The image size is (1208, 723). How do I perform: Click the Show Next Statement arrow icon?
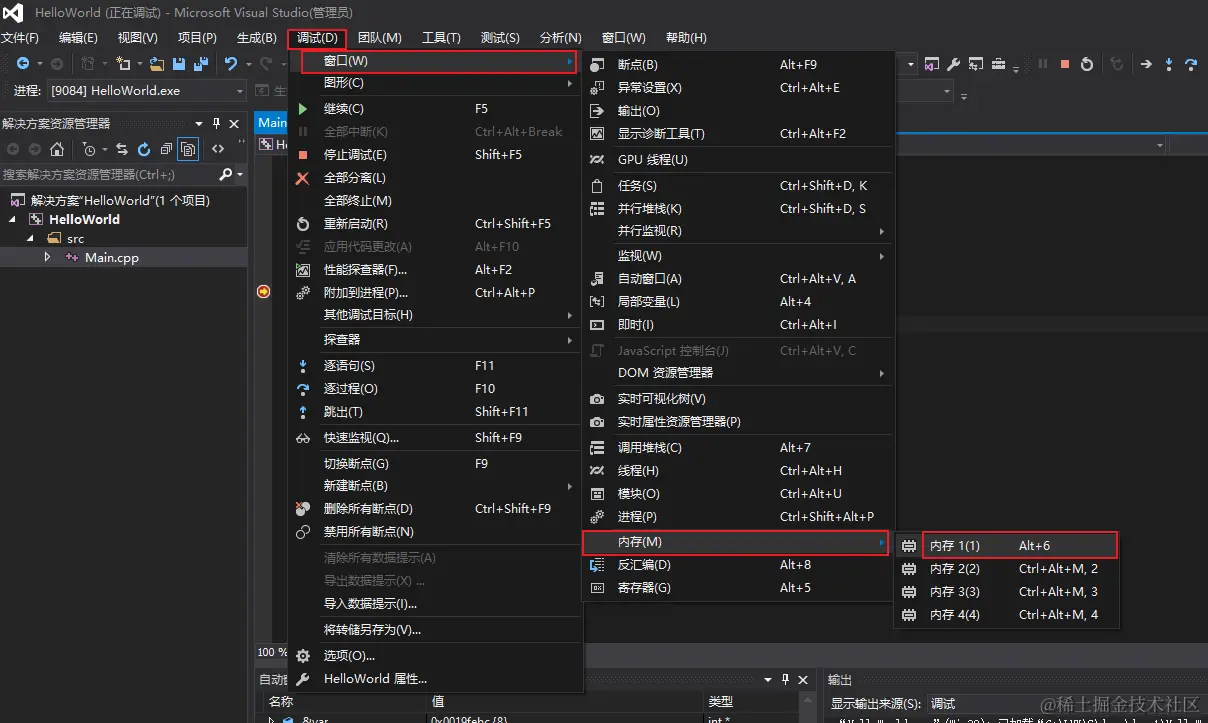tap(1146, 64)
